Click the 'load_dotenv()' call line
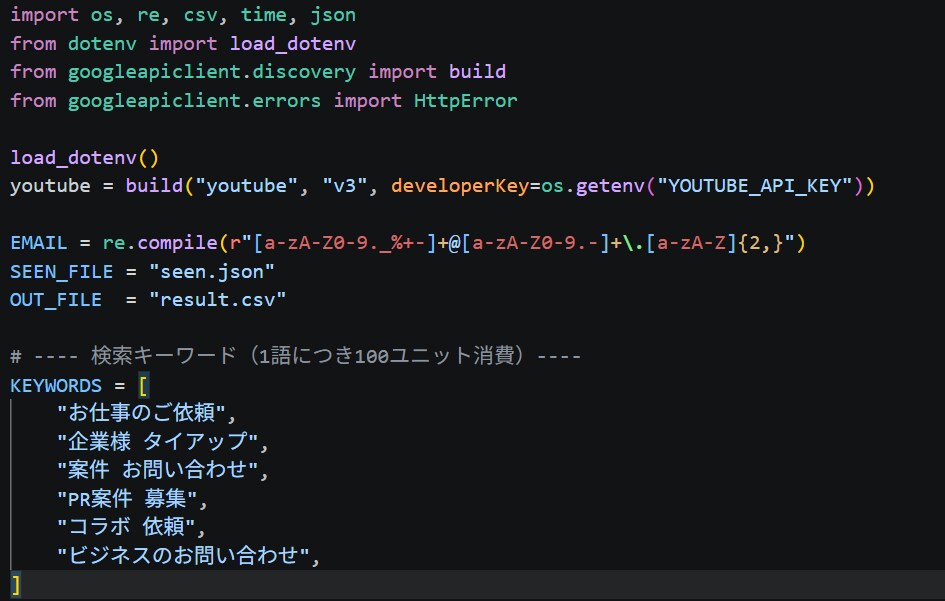This screenshot has width=945, height=601. [x=84, y=158]
